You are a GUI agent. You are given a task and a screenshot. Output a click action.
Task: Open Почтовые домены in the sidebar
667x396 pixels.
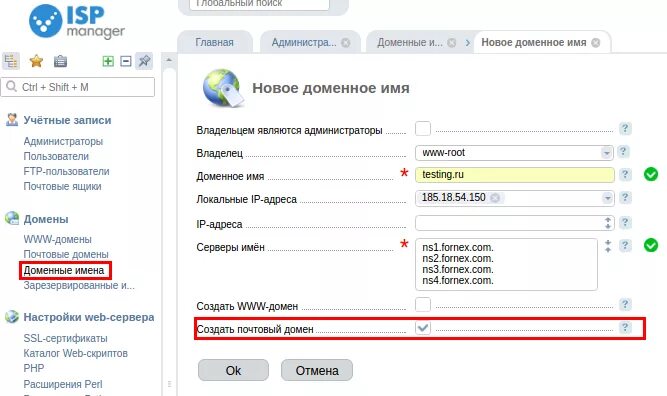tap(66, 254)
